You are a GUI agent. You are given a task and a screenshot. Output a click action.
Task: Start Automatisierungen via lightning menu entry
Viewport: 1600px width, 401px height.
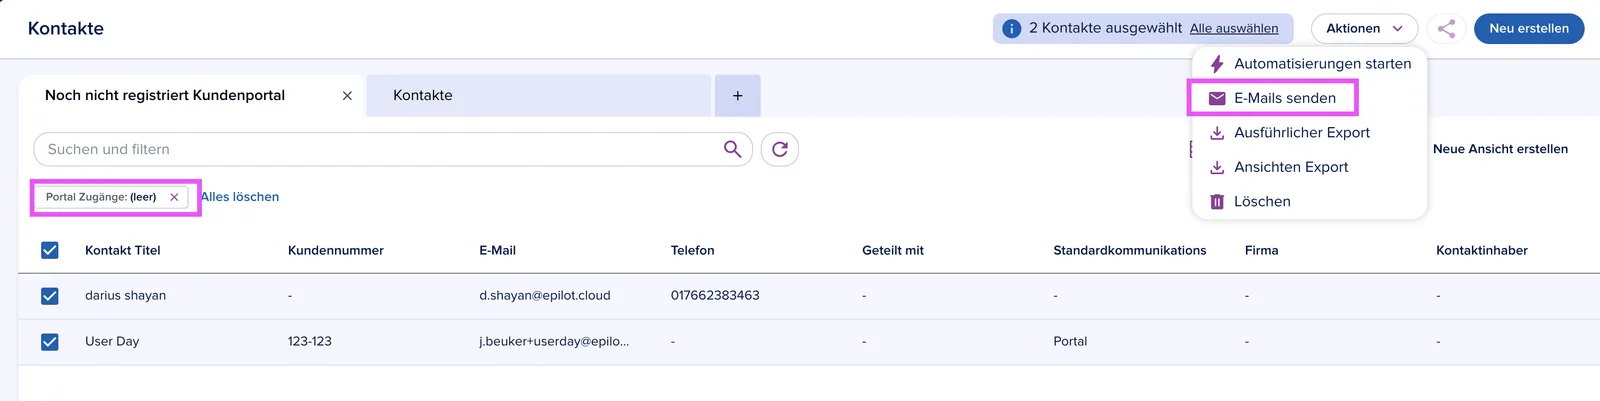pyautogui.click(x=1309, y=64)
